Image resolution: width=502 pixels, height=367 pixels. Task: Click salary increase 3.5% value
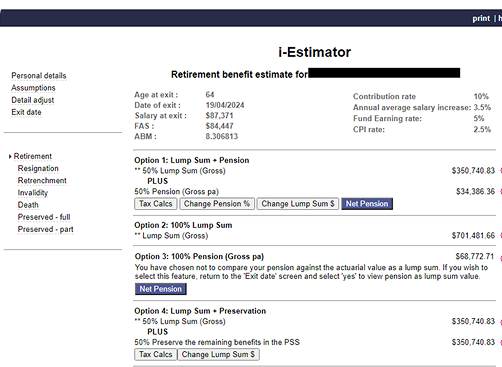(482, 107)
